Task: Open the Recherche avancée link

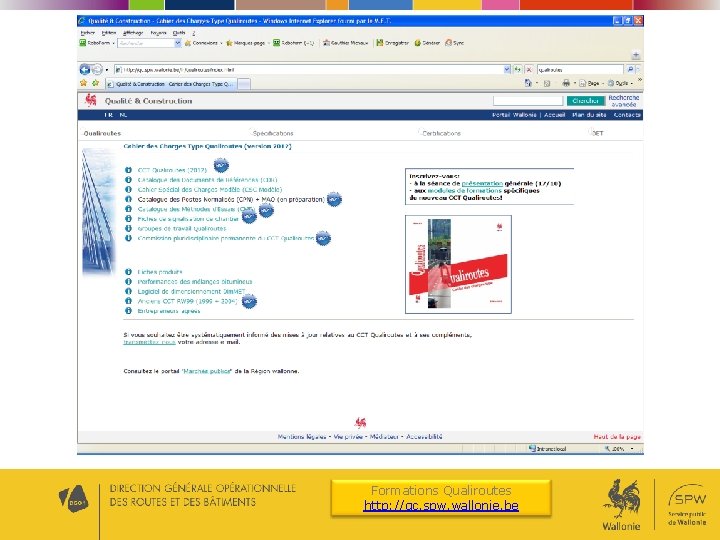Action: pyautogui.click(x=624, y=101)
